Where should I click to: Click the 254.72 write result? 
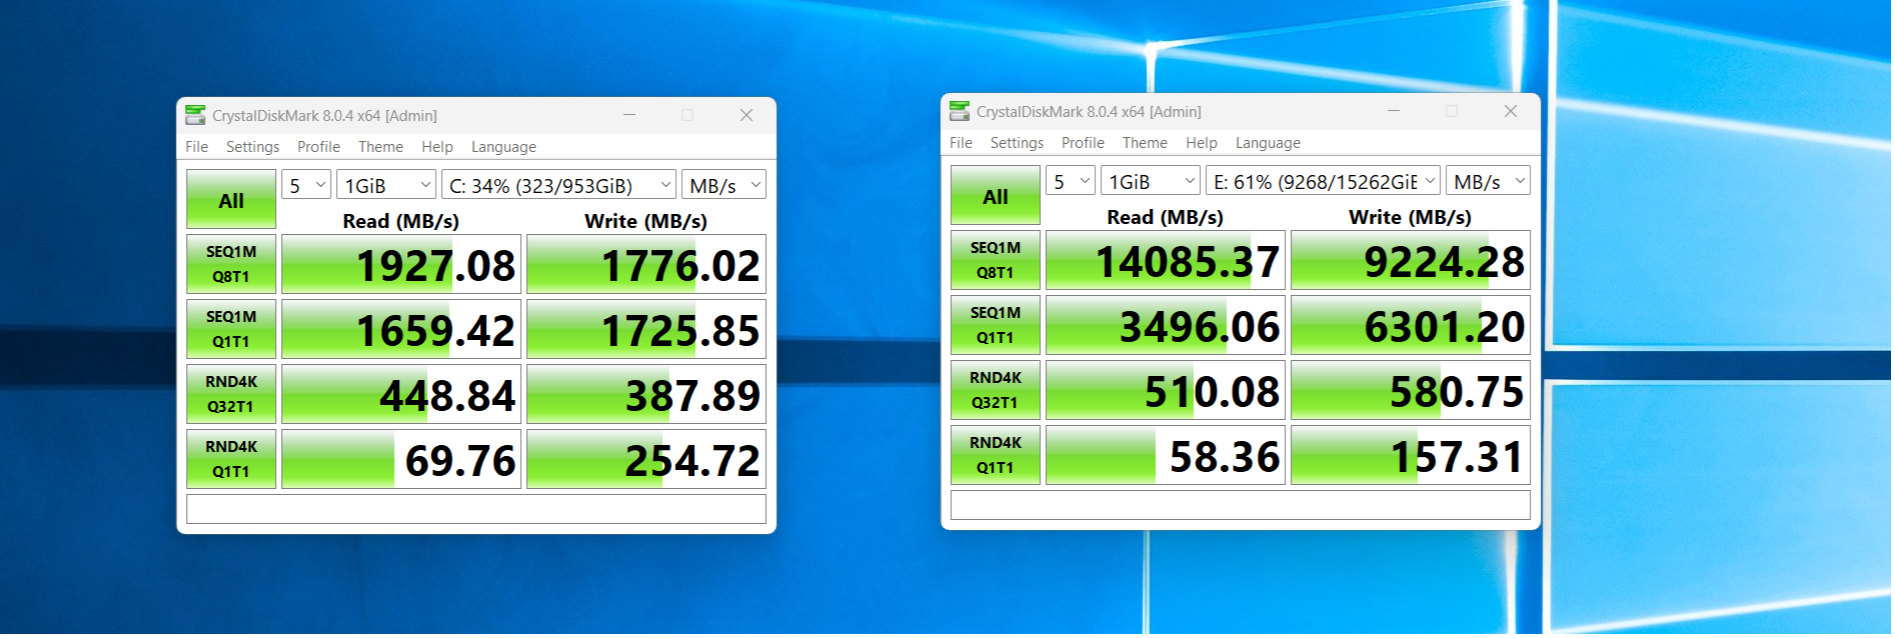pos(646,459)
